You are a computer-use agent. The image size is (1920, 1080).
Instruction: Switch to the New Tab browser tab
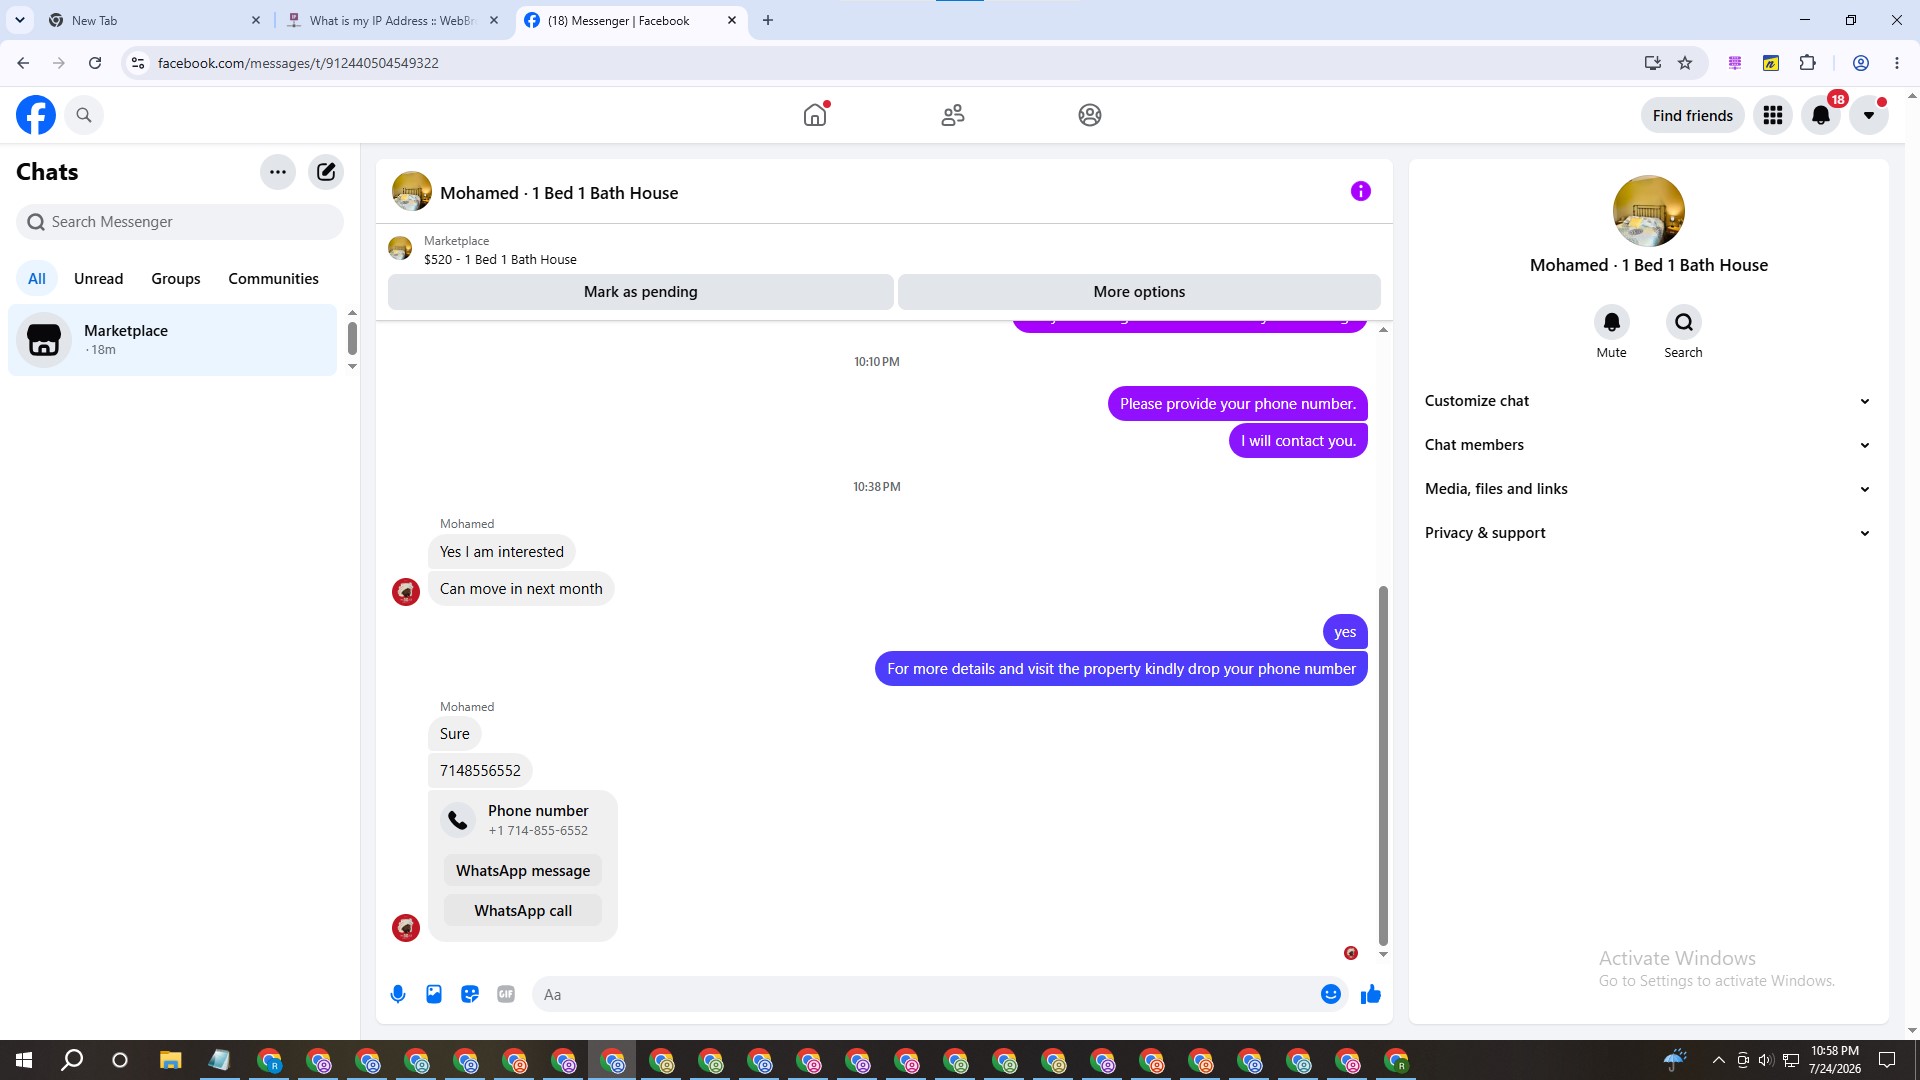(155, 20)
